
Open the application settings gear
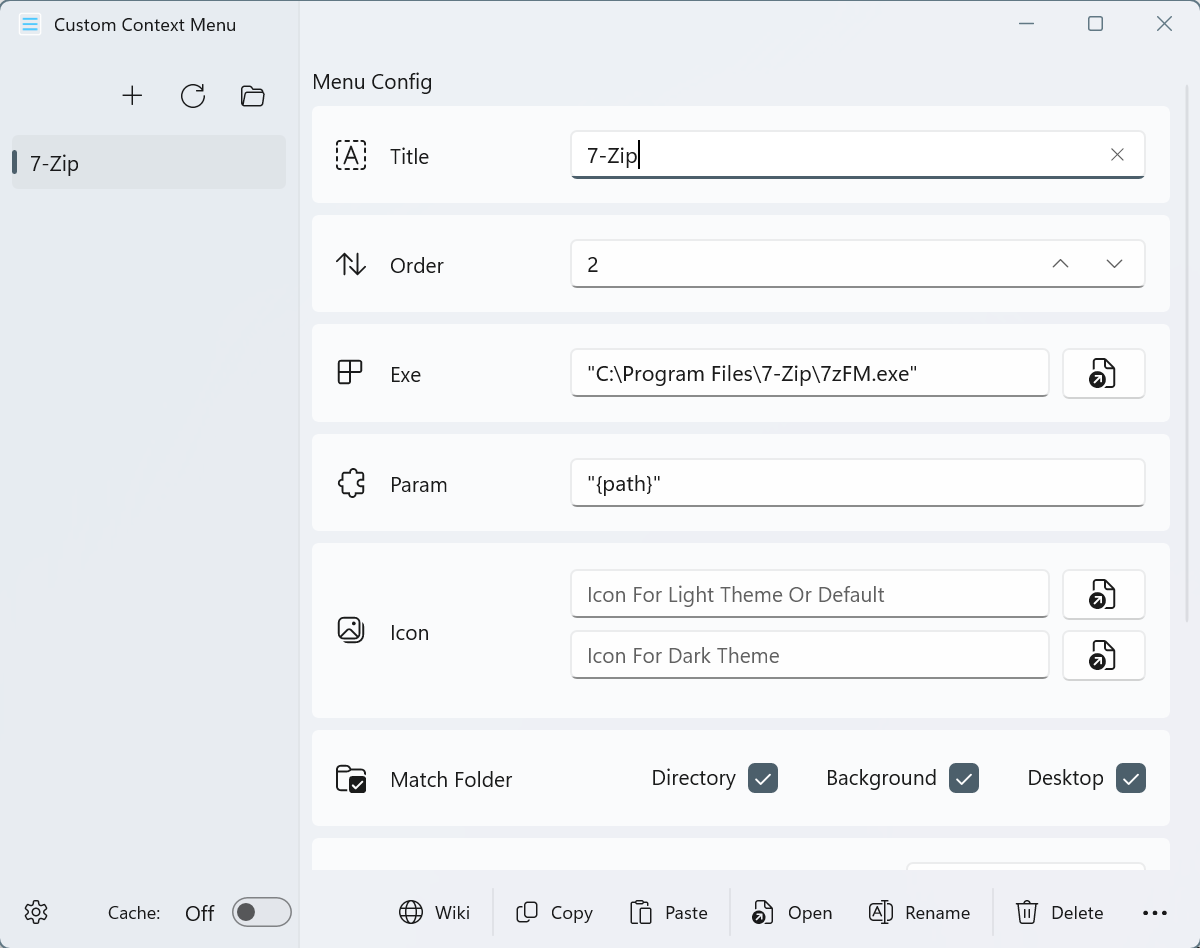tap(36, 911)
